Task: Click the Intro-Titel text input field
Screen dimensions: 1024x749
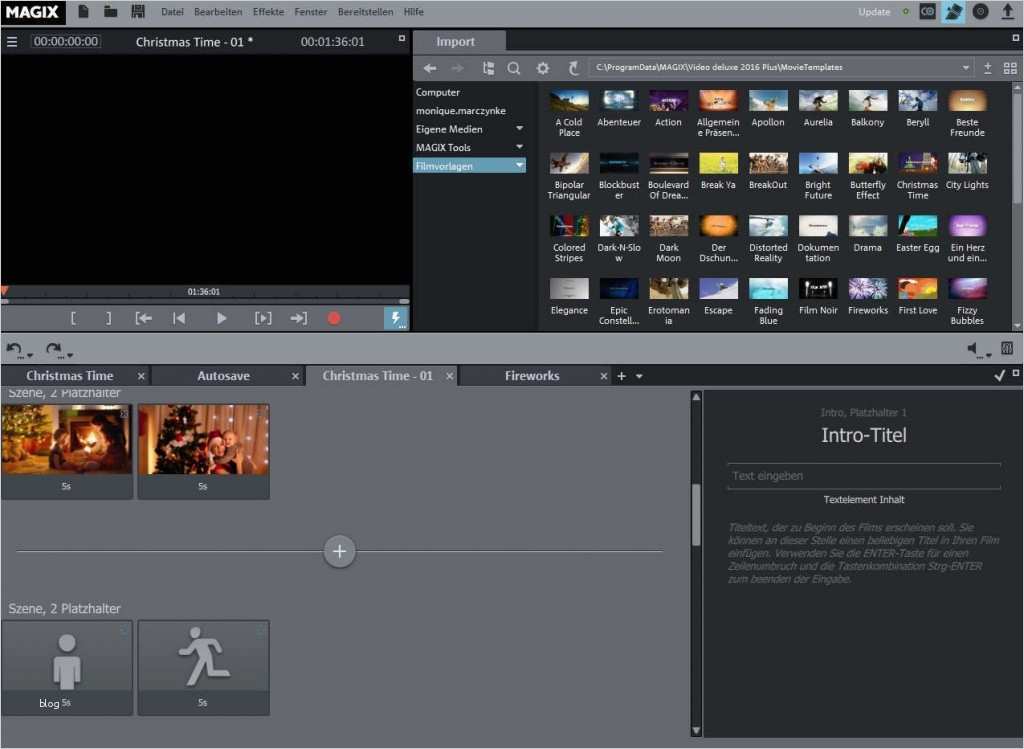Action: pyautogui.click(x=863, y=476)
